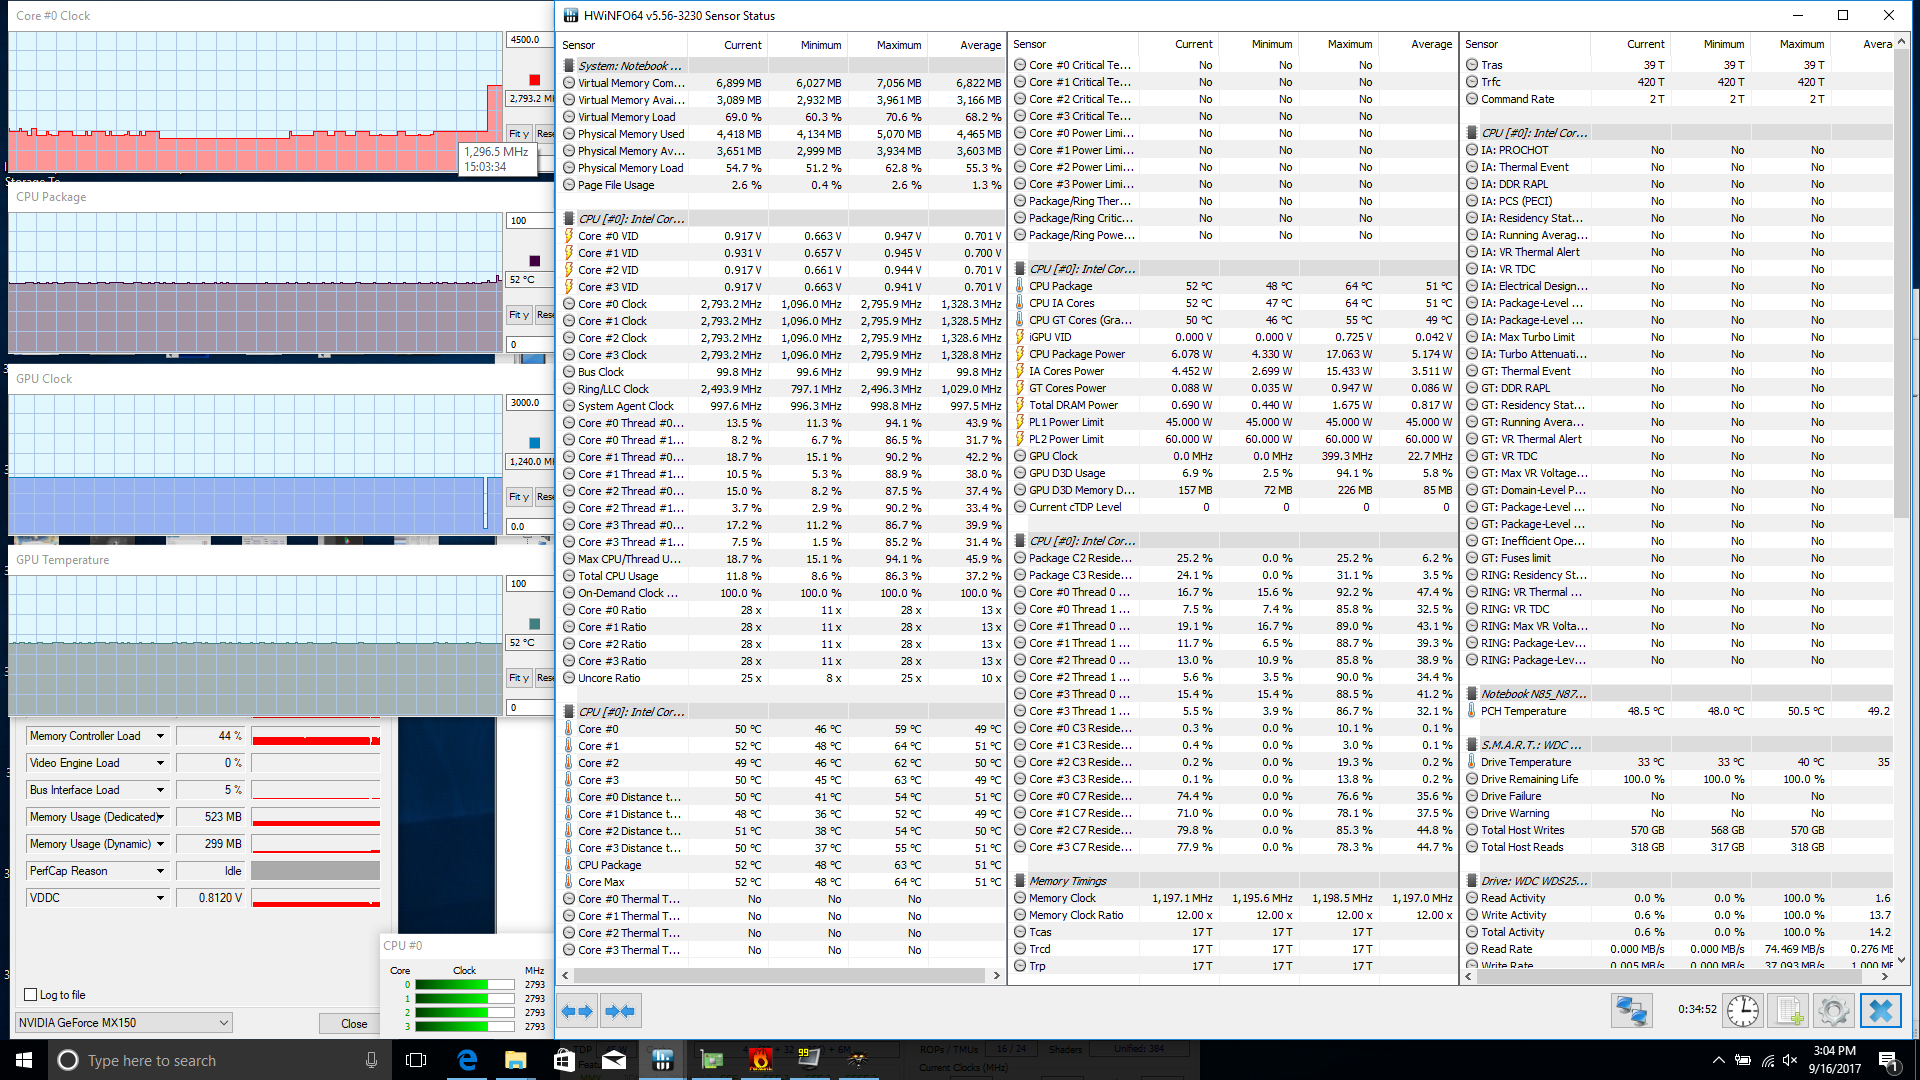The image size is (1920, 1080).
Task: Click the Sensor column header in first panel
Action: coord(623,45)
